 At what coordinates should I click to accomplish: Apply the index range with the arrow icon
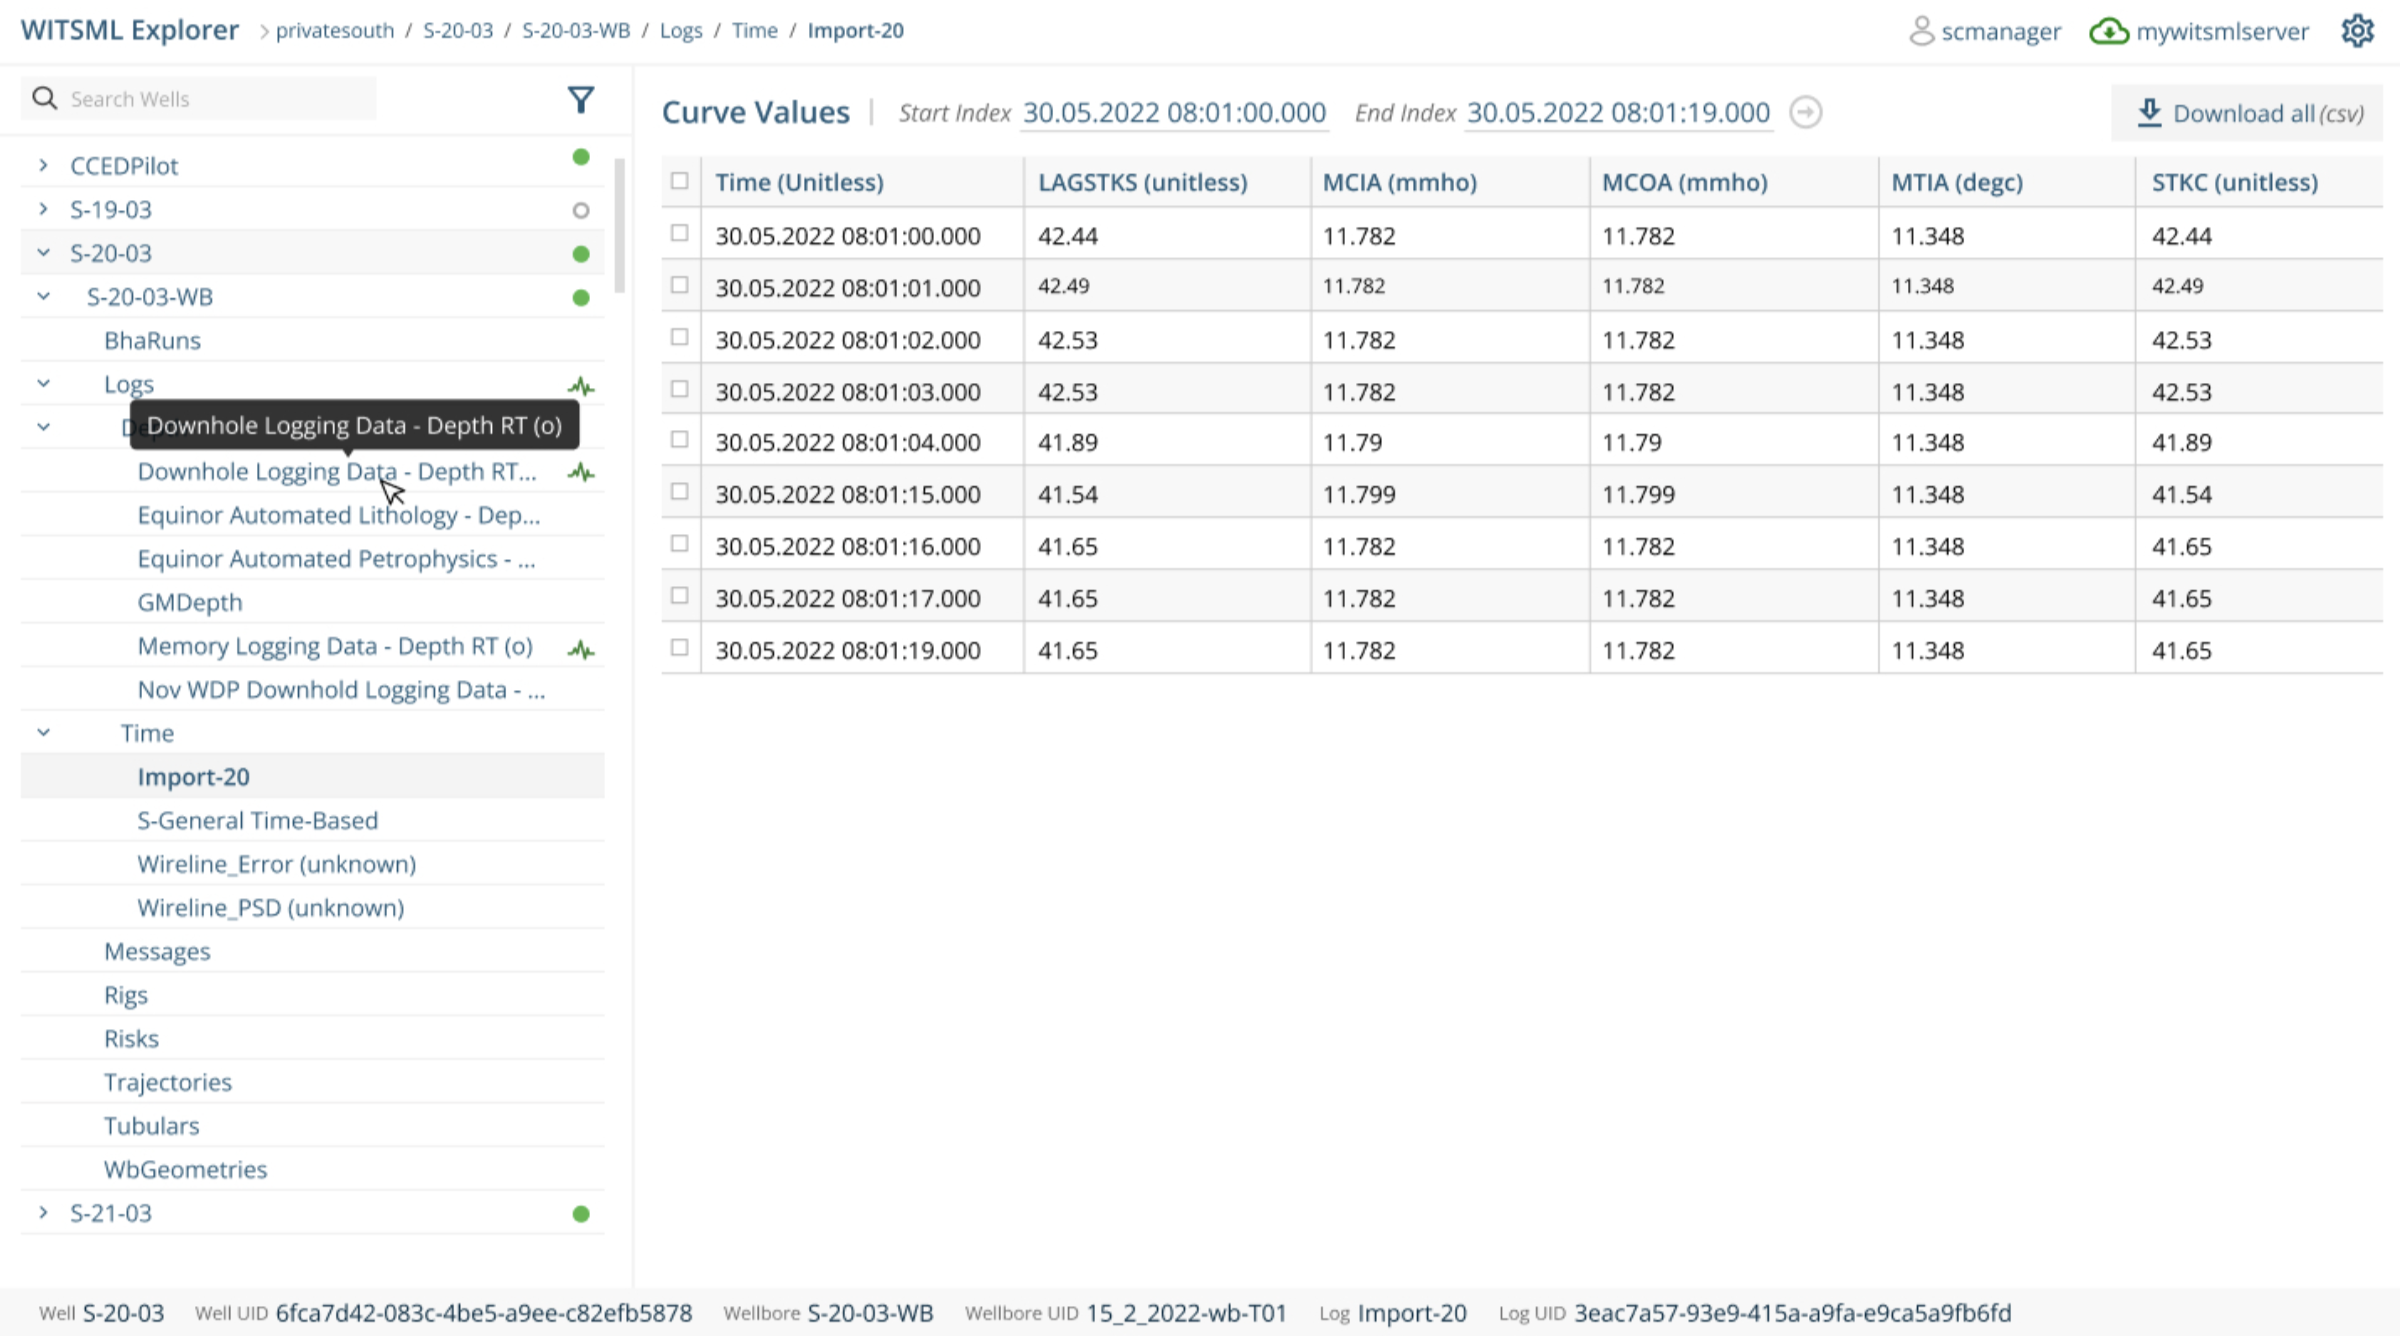click(x=1806, y=113)
